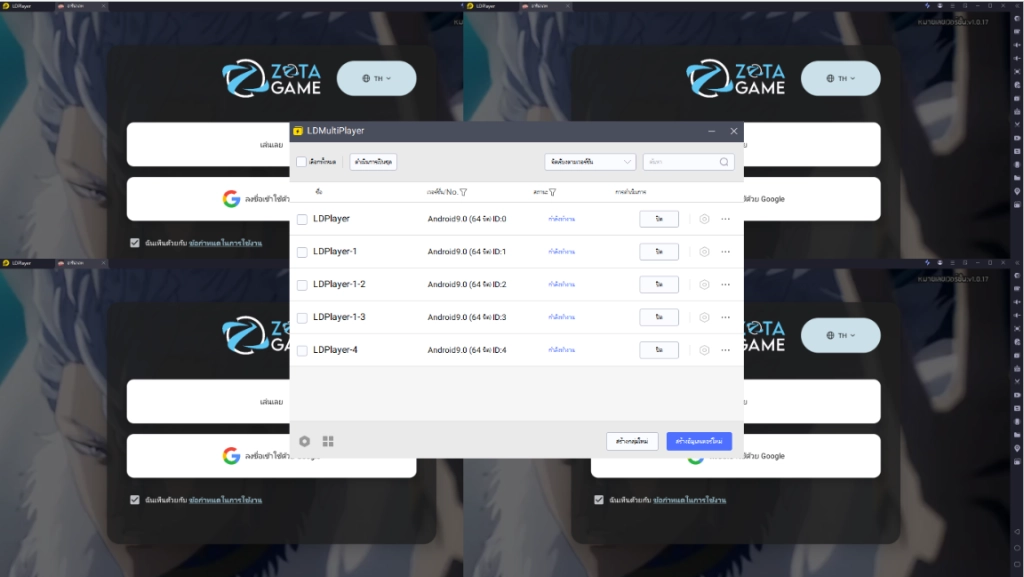Screen dimensions: 1024x577
Task: Click the white button beside the blue create button
Action: point(632,441)
